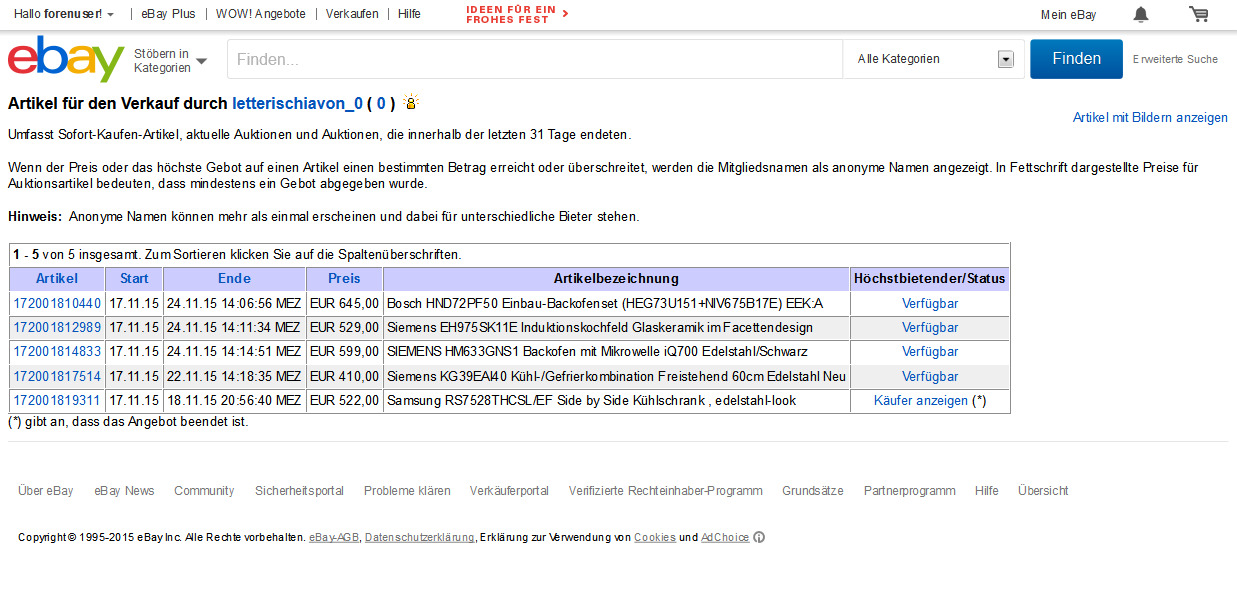The image size is (1237, 594).
Task: Select the Bosch HND72PF50 Einbau-Backofenset description
Action: [x=605, y=303]
